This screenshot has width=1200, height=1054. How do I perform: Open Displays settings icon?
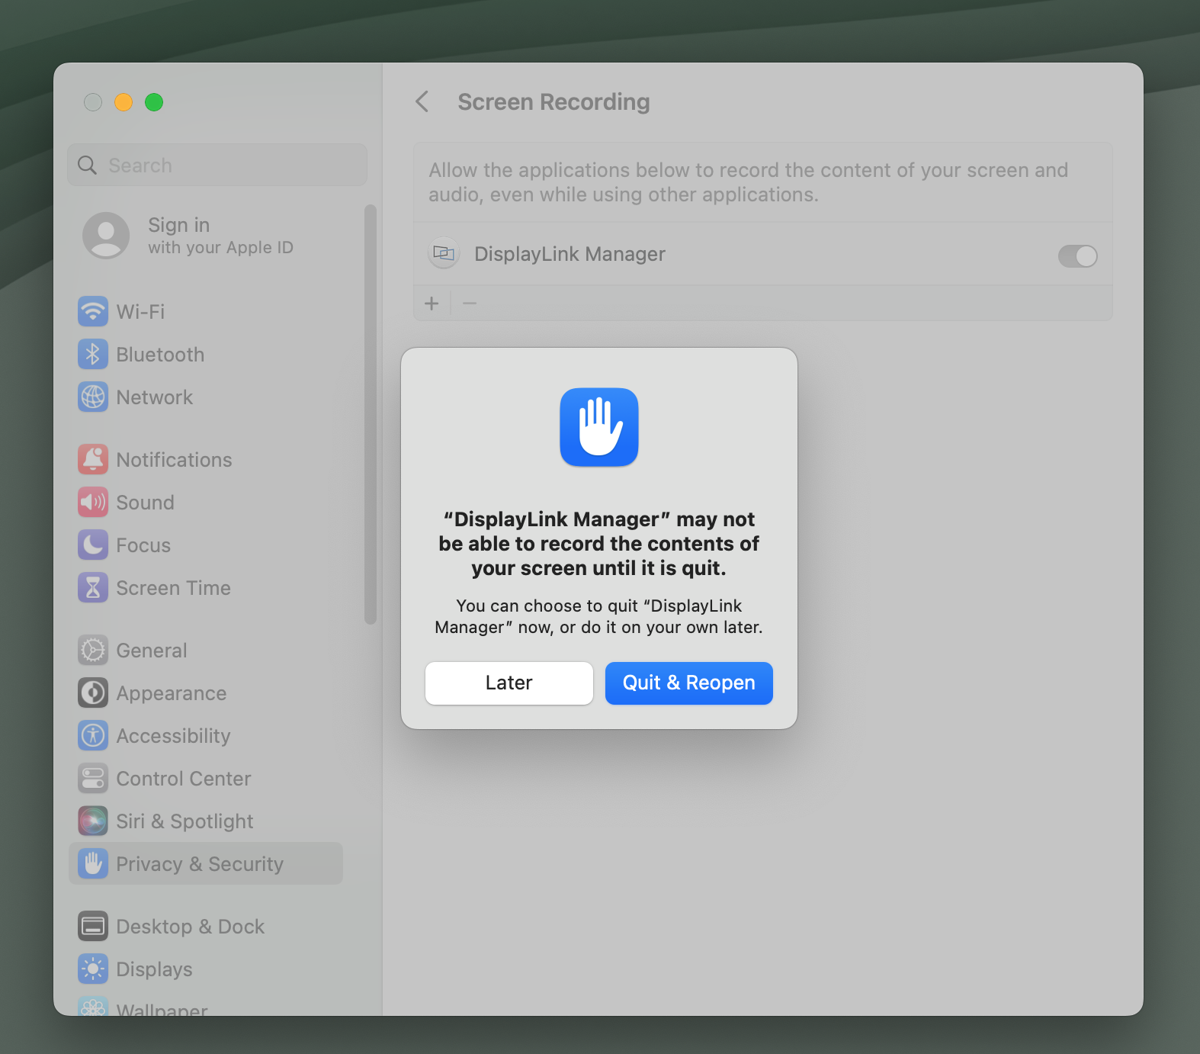[93, 968]
